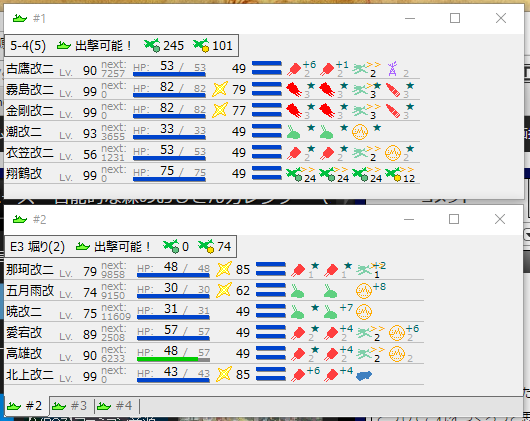Click fleet name E3 掘り(2)

pos(37,247)
